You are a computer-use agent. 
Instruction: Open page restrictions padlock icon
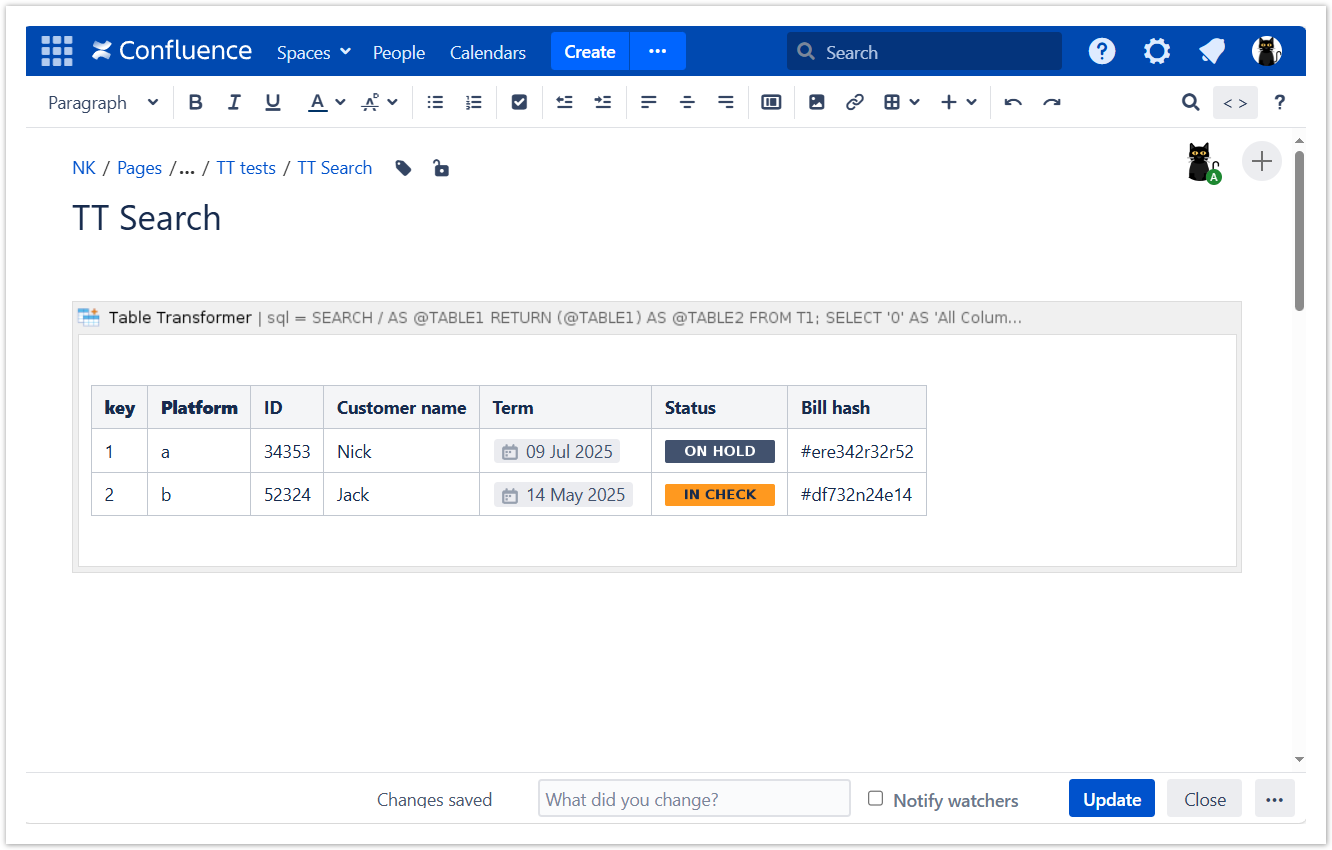pos(440,168)
